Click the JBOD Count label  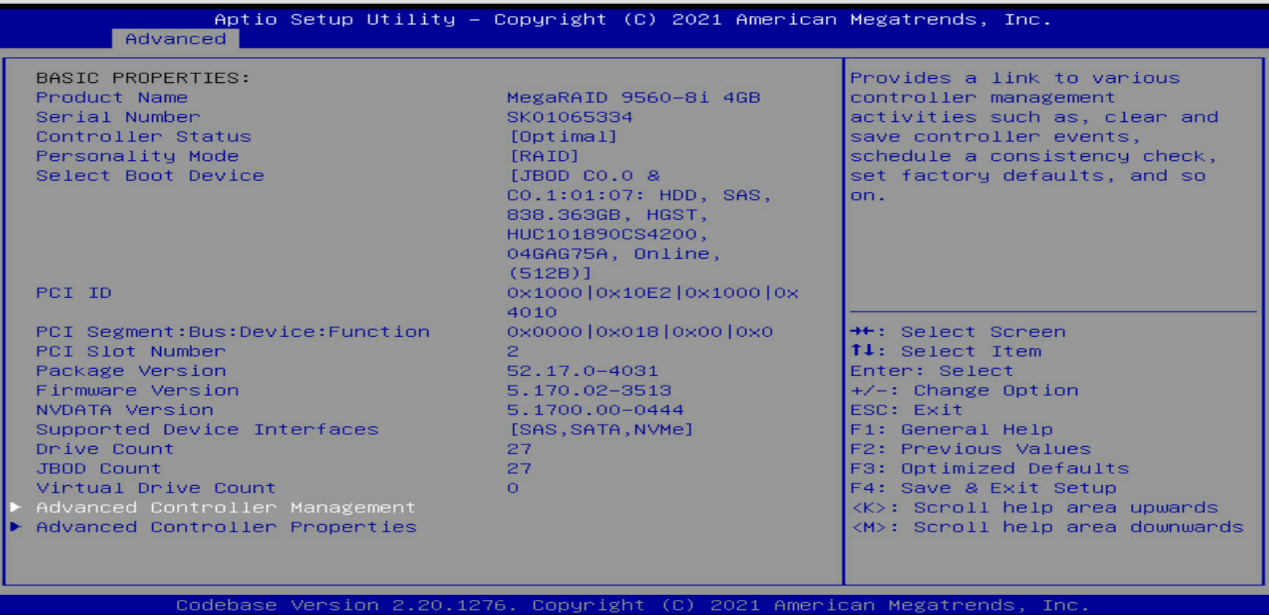pyautogui.click(x=99, y=468)
